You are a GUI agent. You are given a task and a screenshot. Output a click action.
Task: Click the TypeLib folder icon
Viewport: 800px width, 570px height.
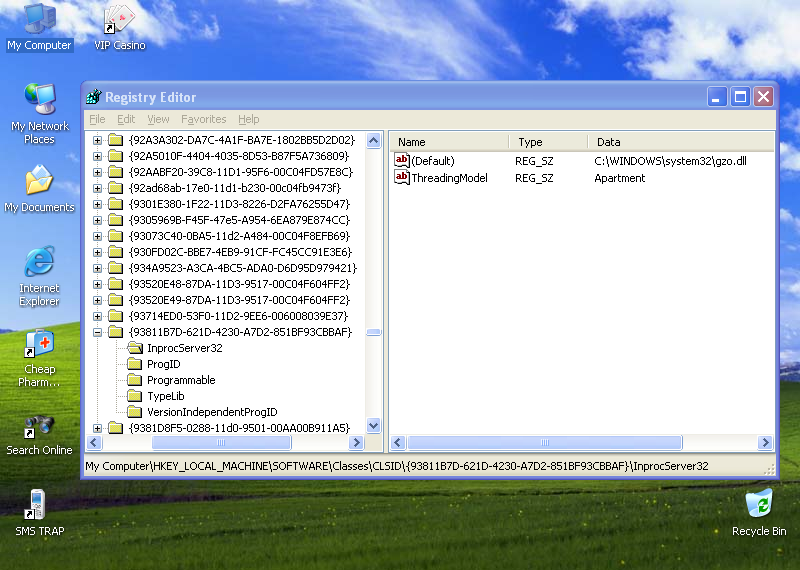tap(134, 396)
